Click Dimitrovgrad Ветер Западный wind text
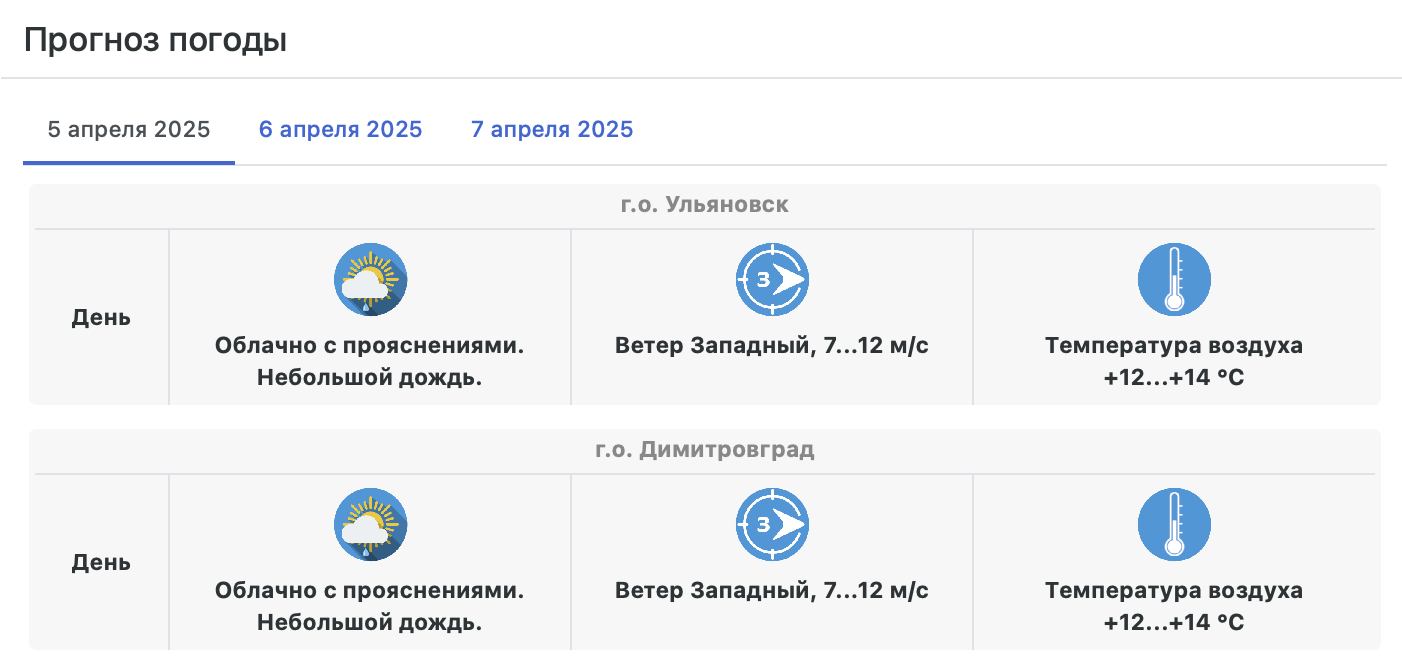Image resolution: width=1402 pixels, height=658 pixels. pos(772,591)
